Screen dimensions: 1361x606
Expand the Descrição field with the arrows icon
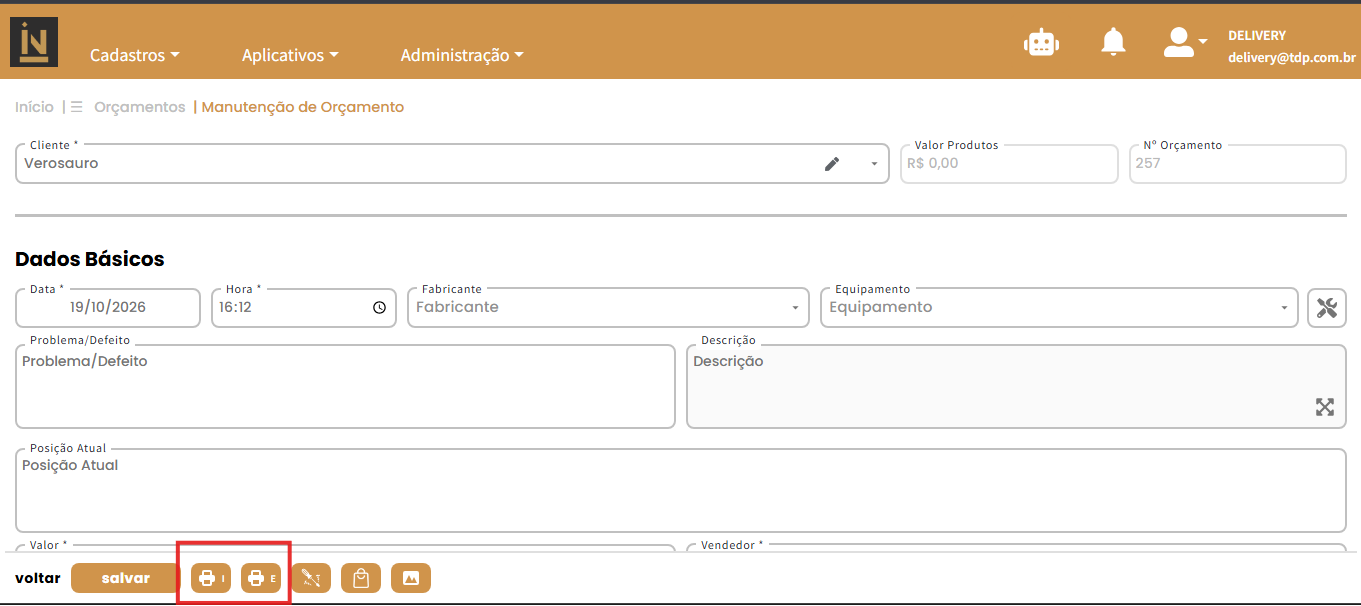tap(1325, 407)
